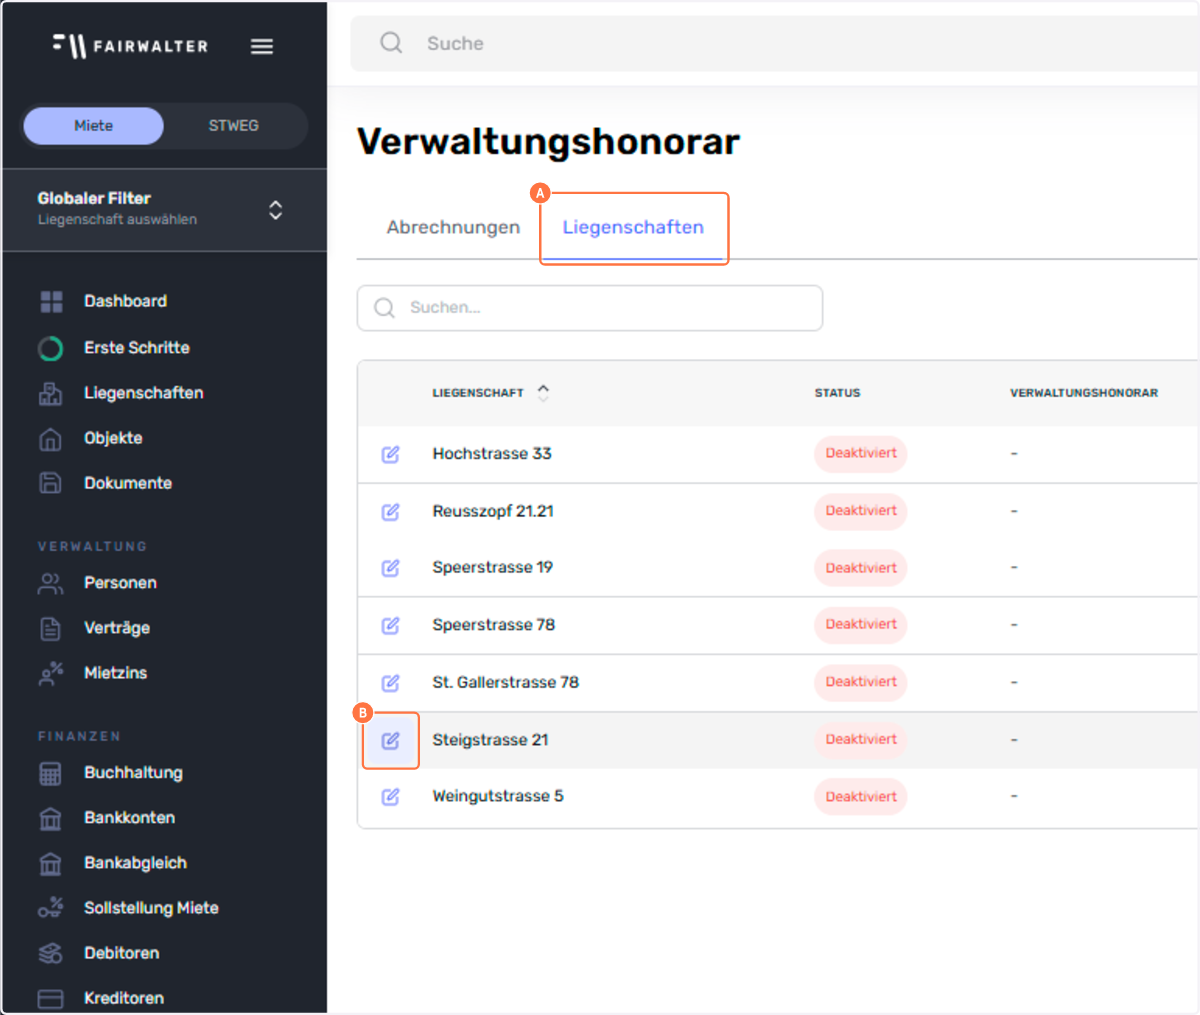Sort table by Liegenschaft column arrows

[x=543, y=393]
